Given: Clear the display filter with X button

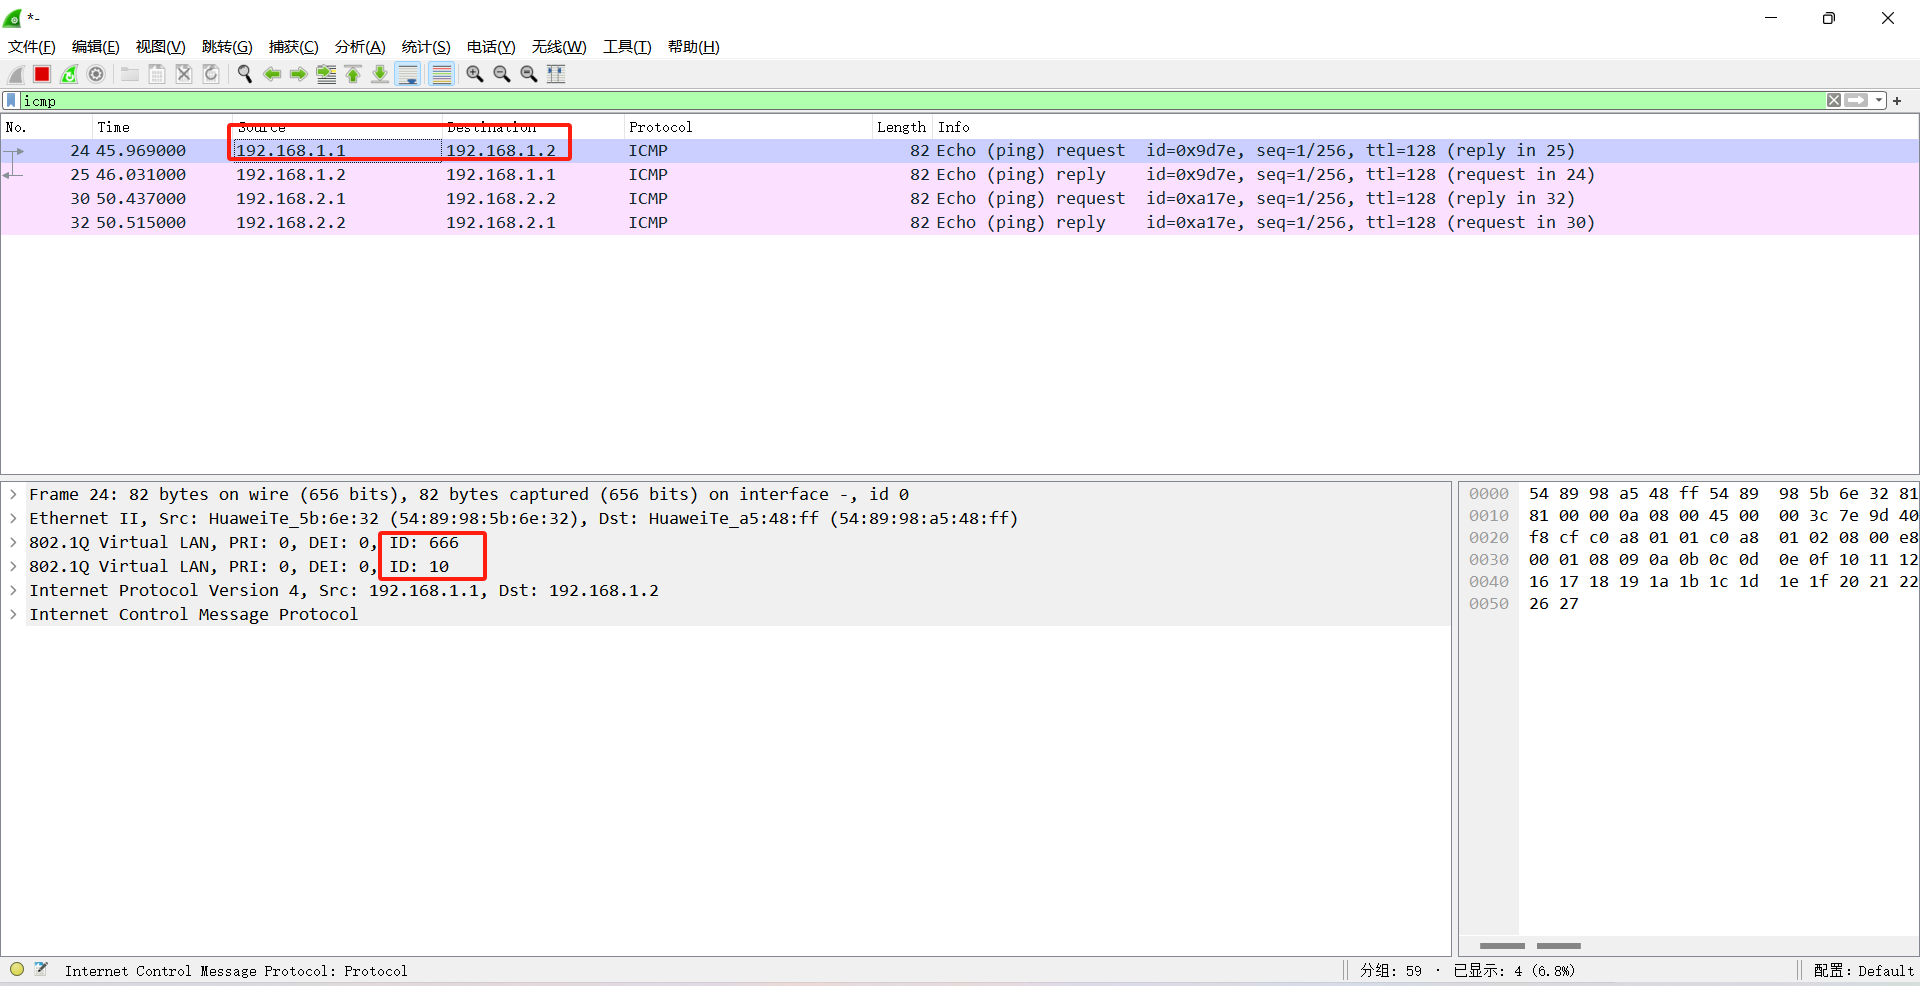Looking at the screenshot, I should (1834, 100).
